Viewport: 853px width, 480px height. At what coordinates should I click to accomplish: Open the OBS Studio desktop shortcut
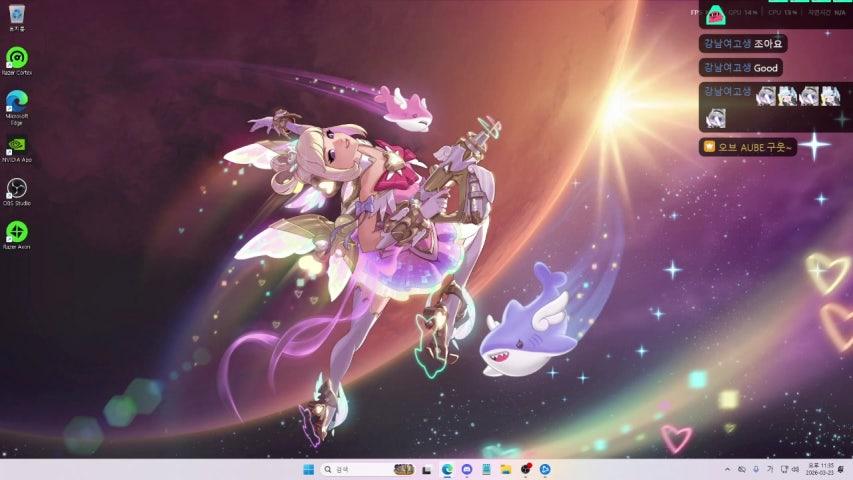(x=17, y=190)
